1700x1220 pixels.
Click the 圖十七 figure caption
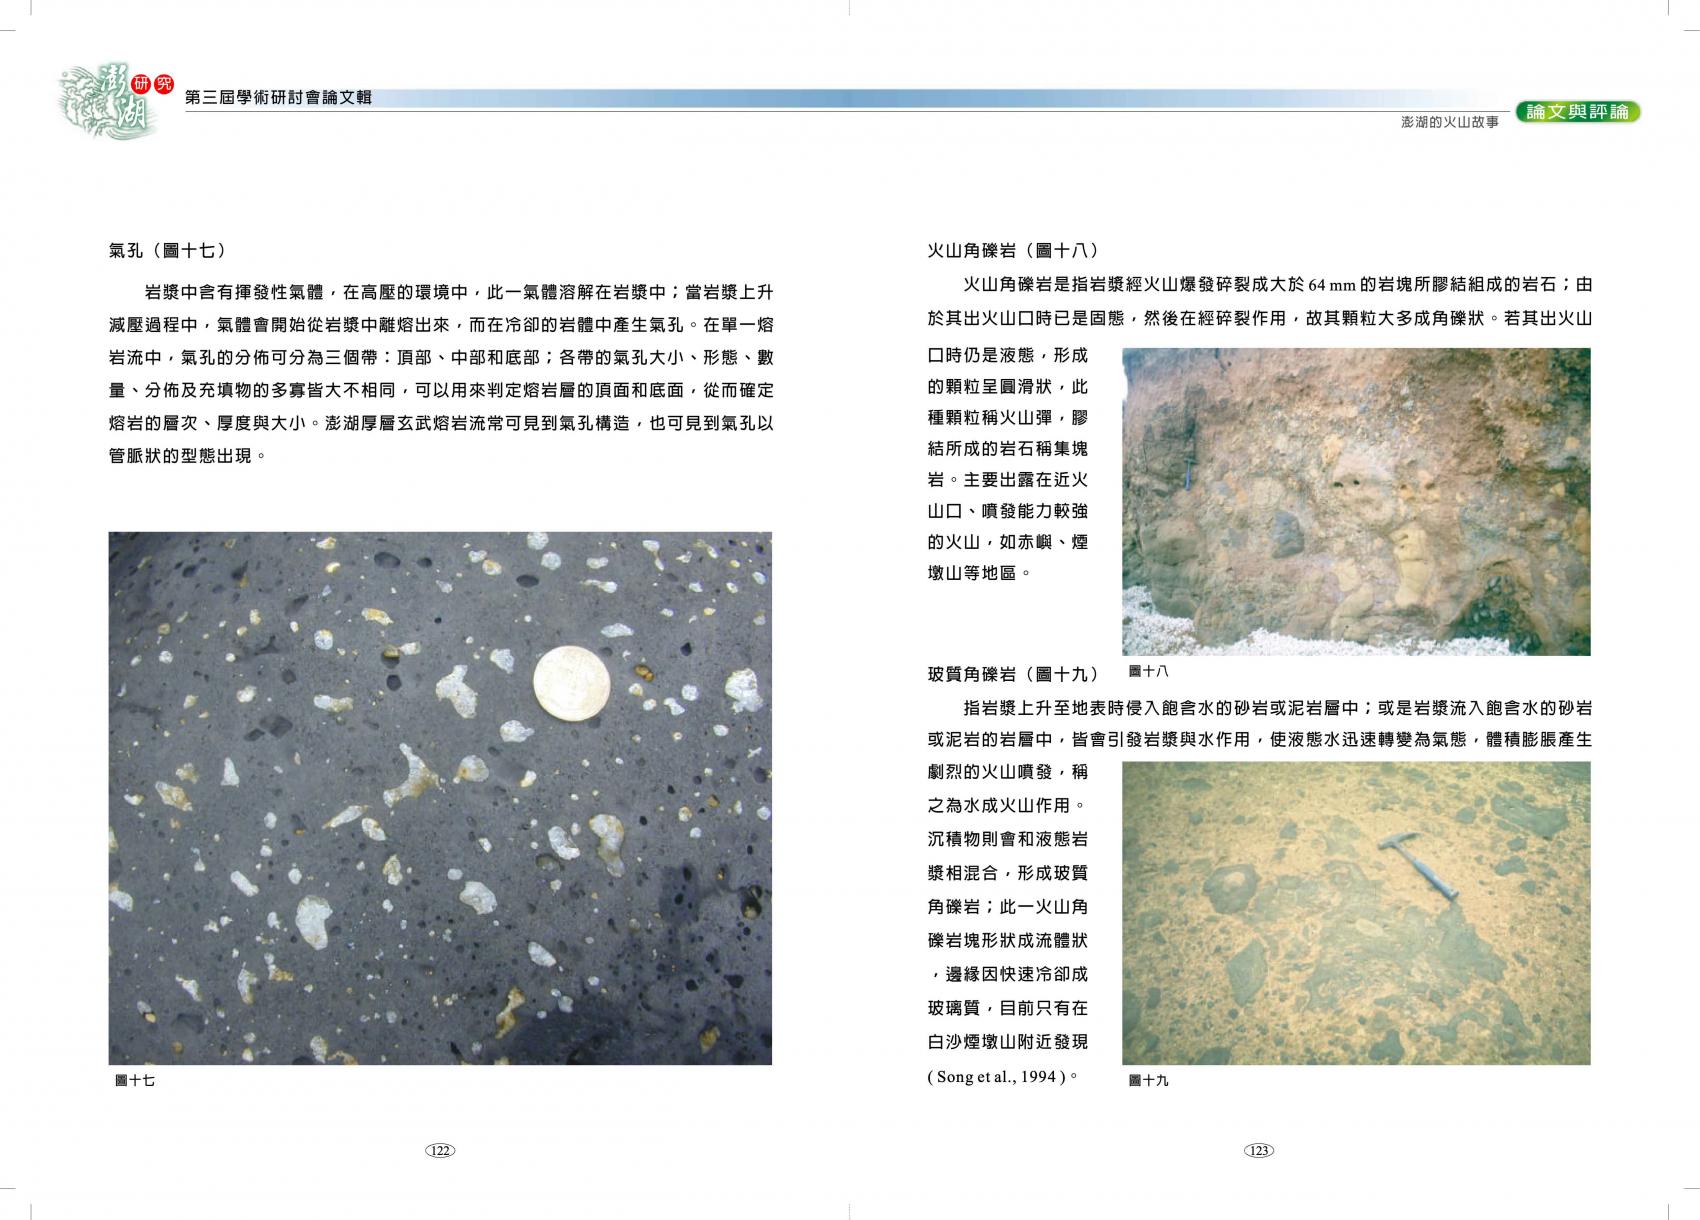(x=135, y=1080)
